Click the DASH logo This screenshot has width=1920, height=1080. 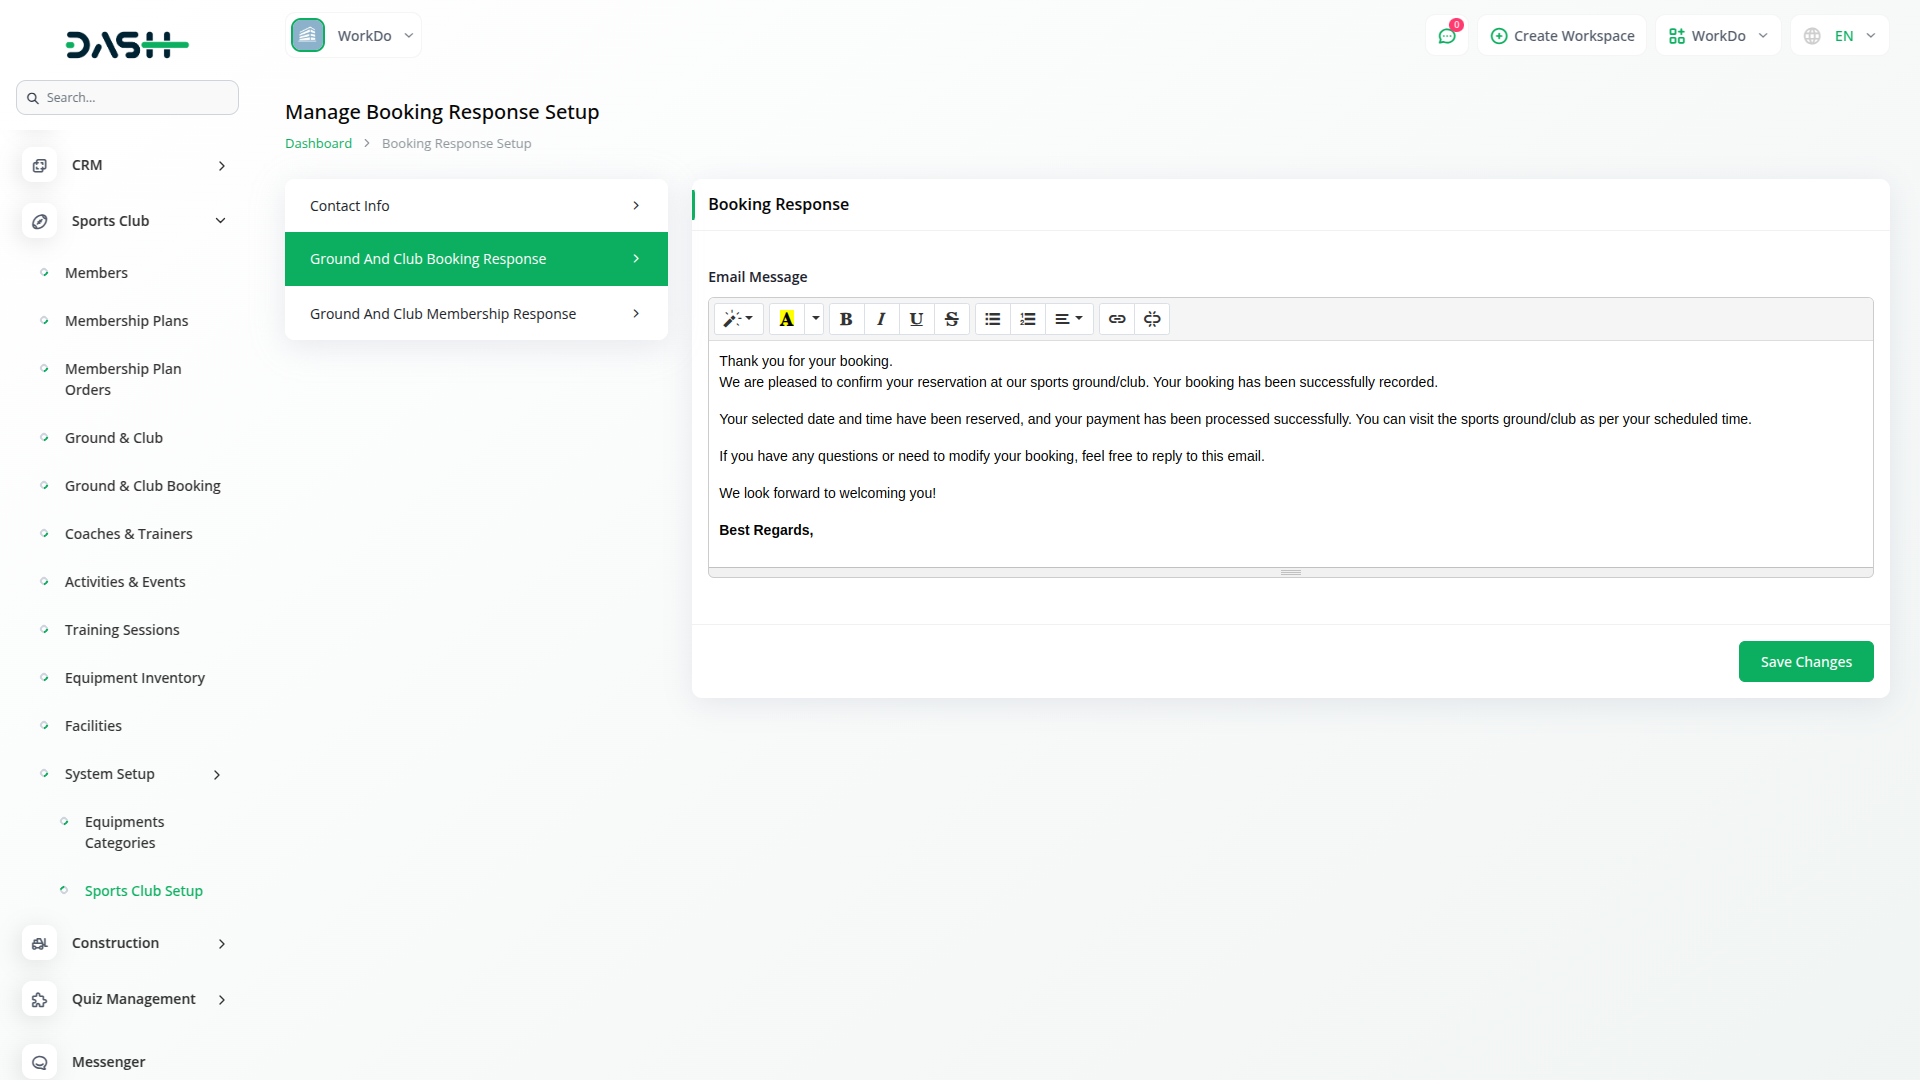127,44
